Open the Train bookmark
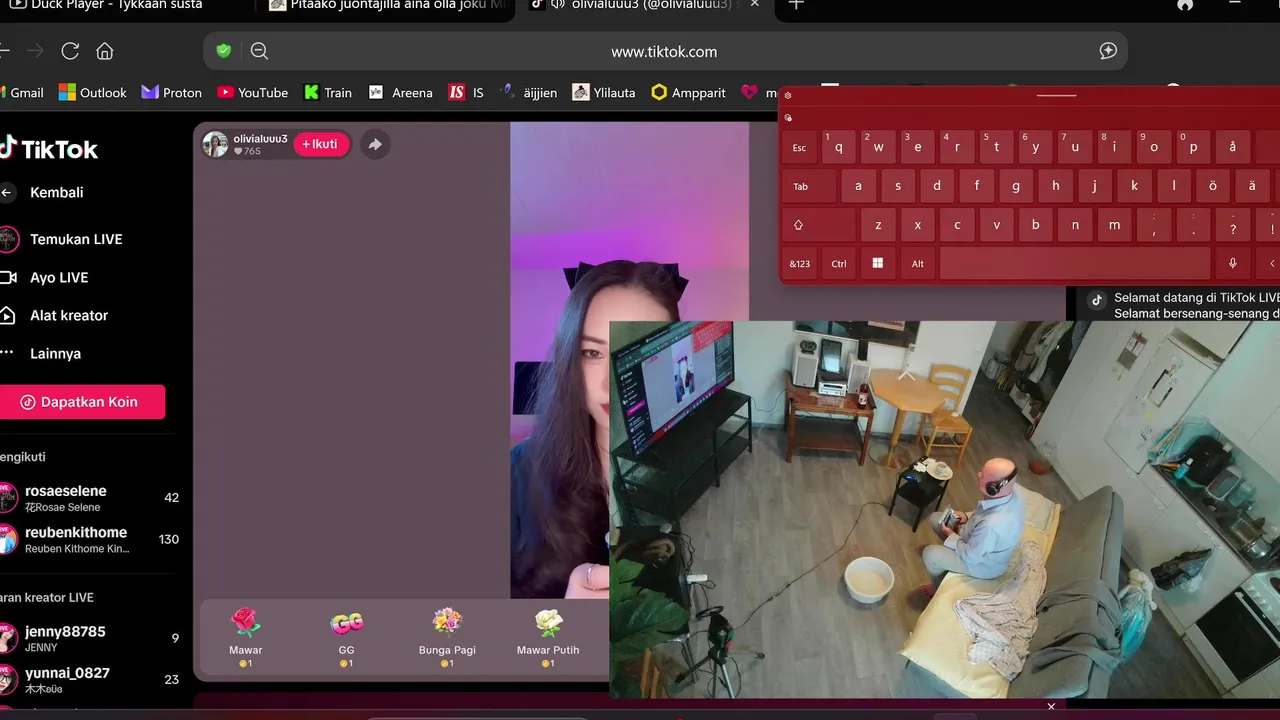The image size is (1280, 720). (x=328, y=92)
